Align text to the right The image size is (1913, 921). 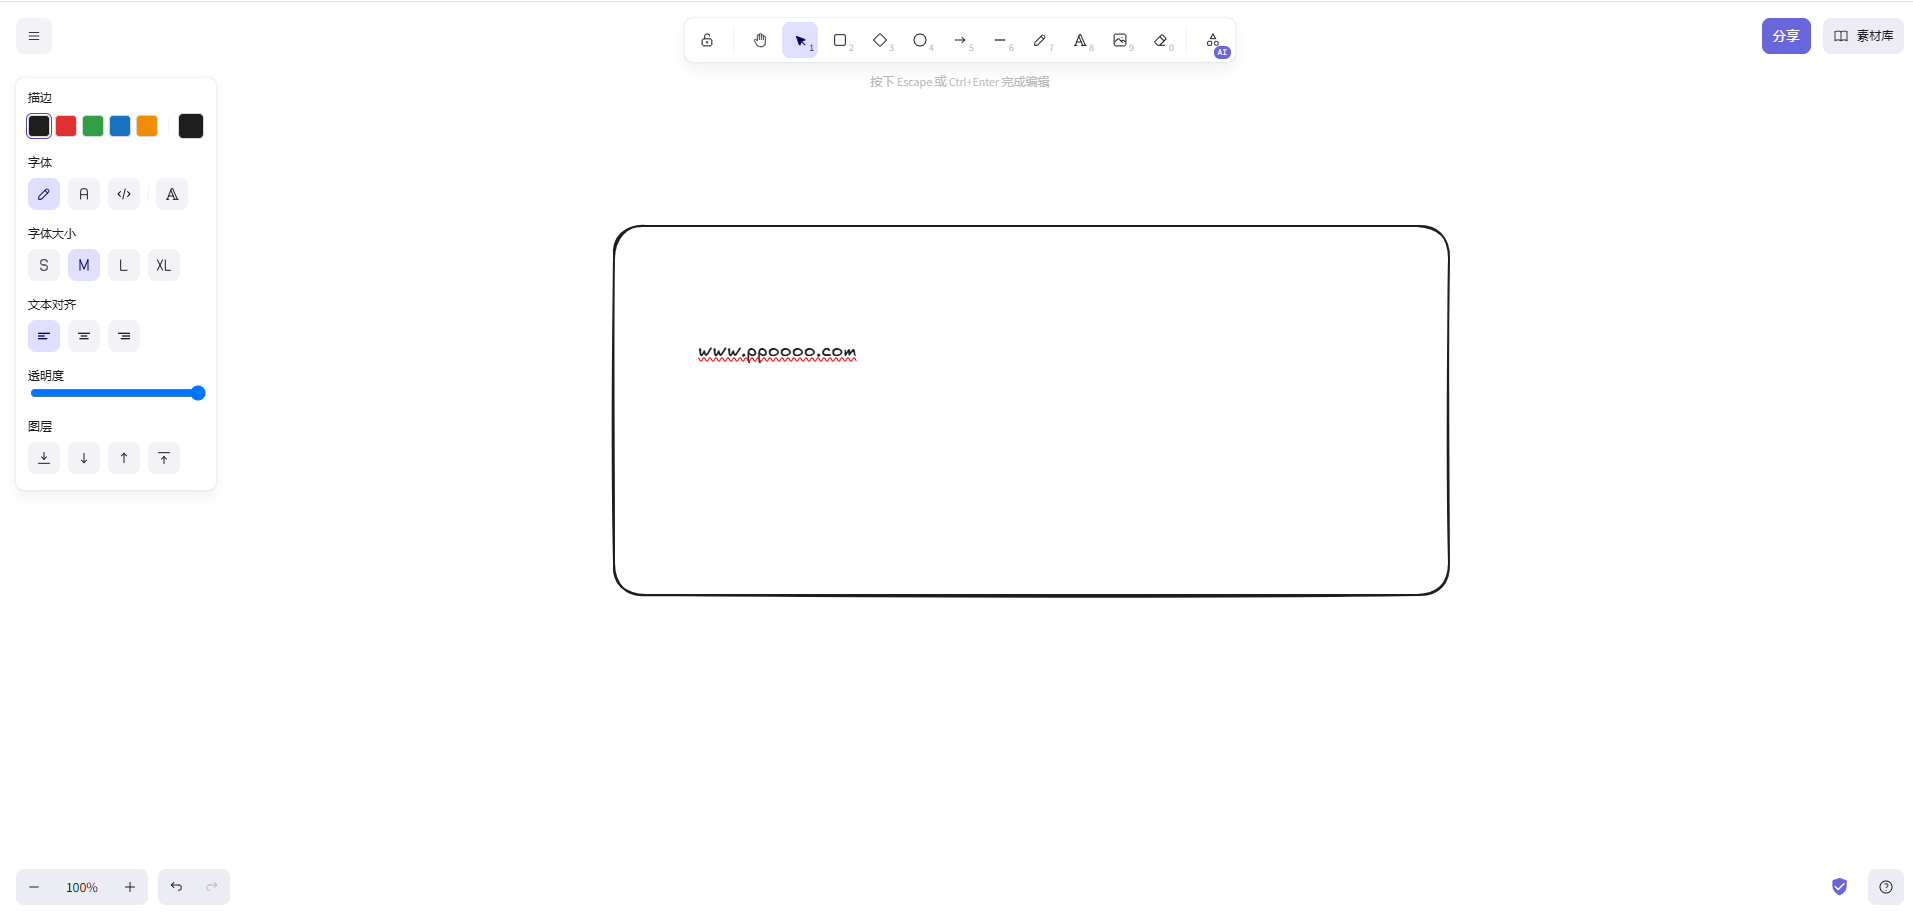pyautogui.click(x=124, y=336)
